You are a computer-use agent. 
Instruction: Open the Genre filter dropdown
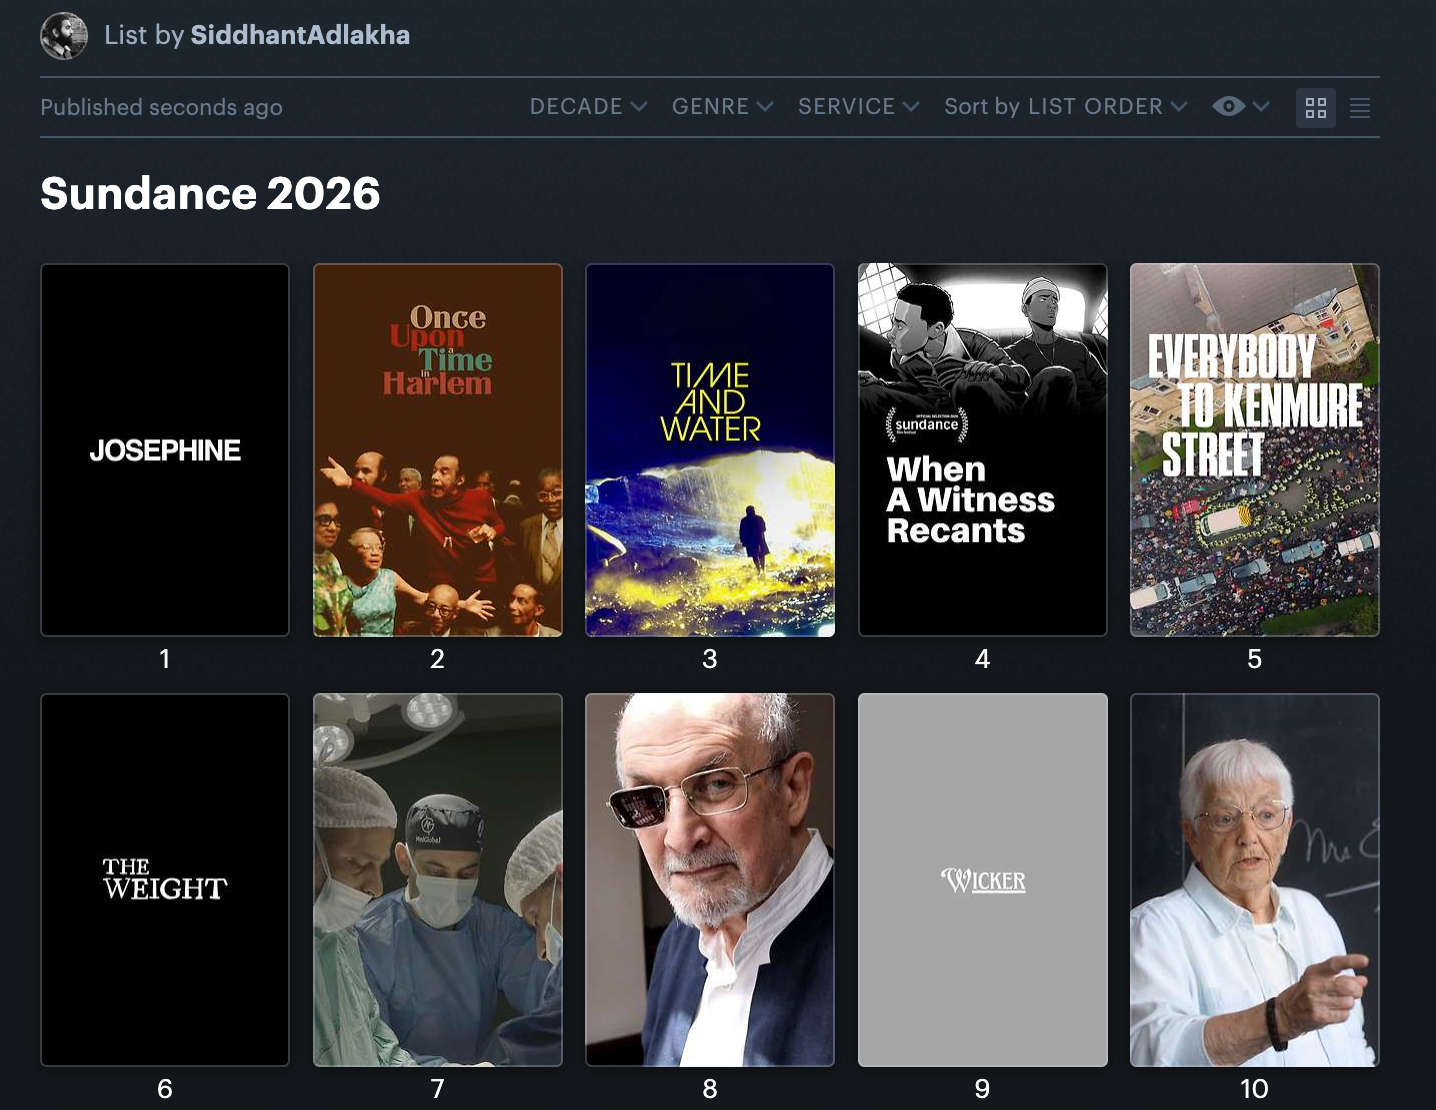click(722, 107)
